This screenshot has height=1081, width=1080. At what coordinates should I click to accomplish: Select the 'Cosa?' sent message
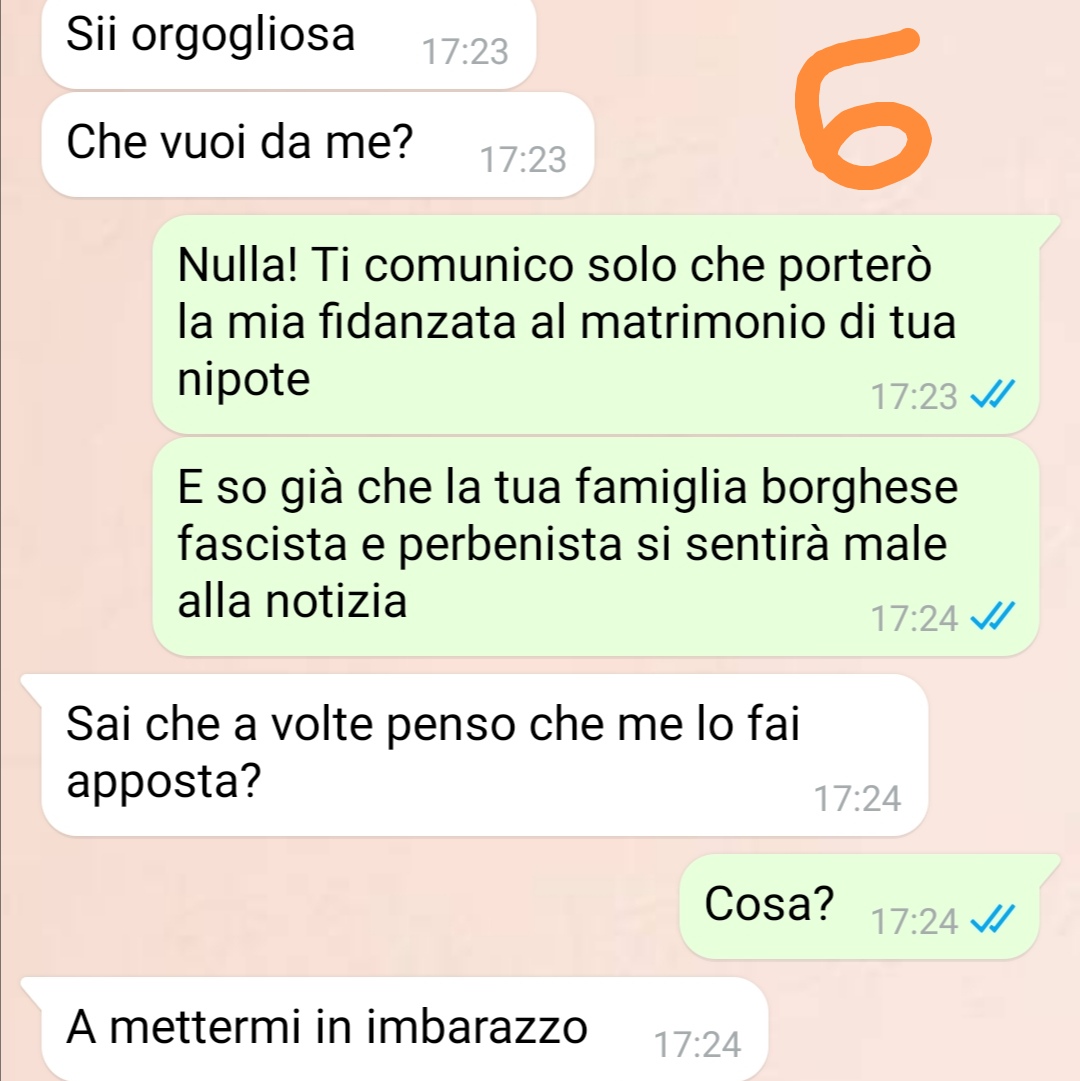[870, 907]
